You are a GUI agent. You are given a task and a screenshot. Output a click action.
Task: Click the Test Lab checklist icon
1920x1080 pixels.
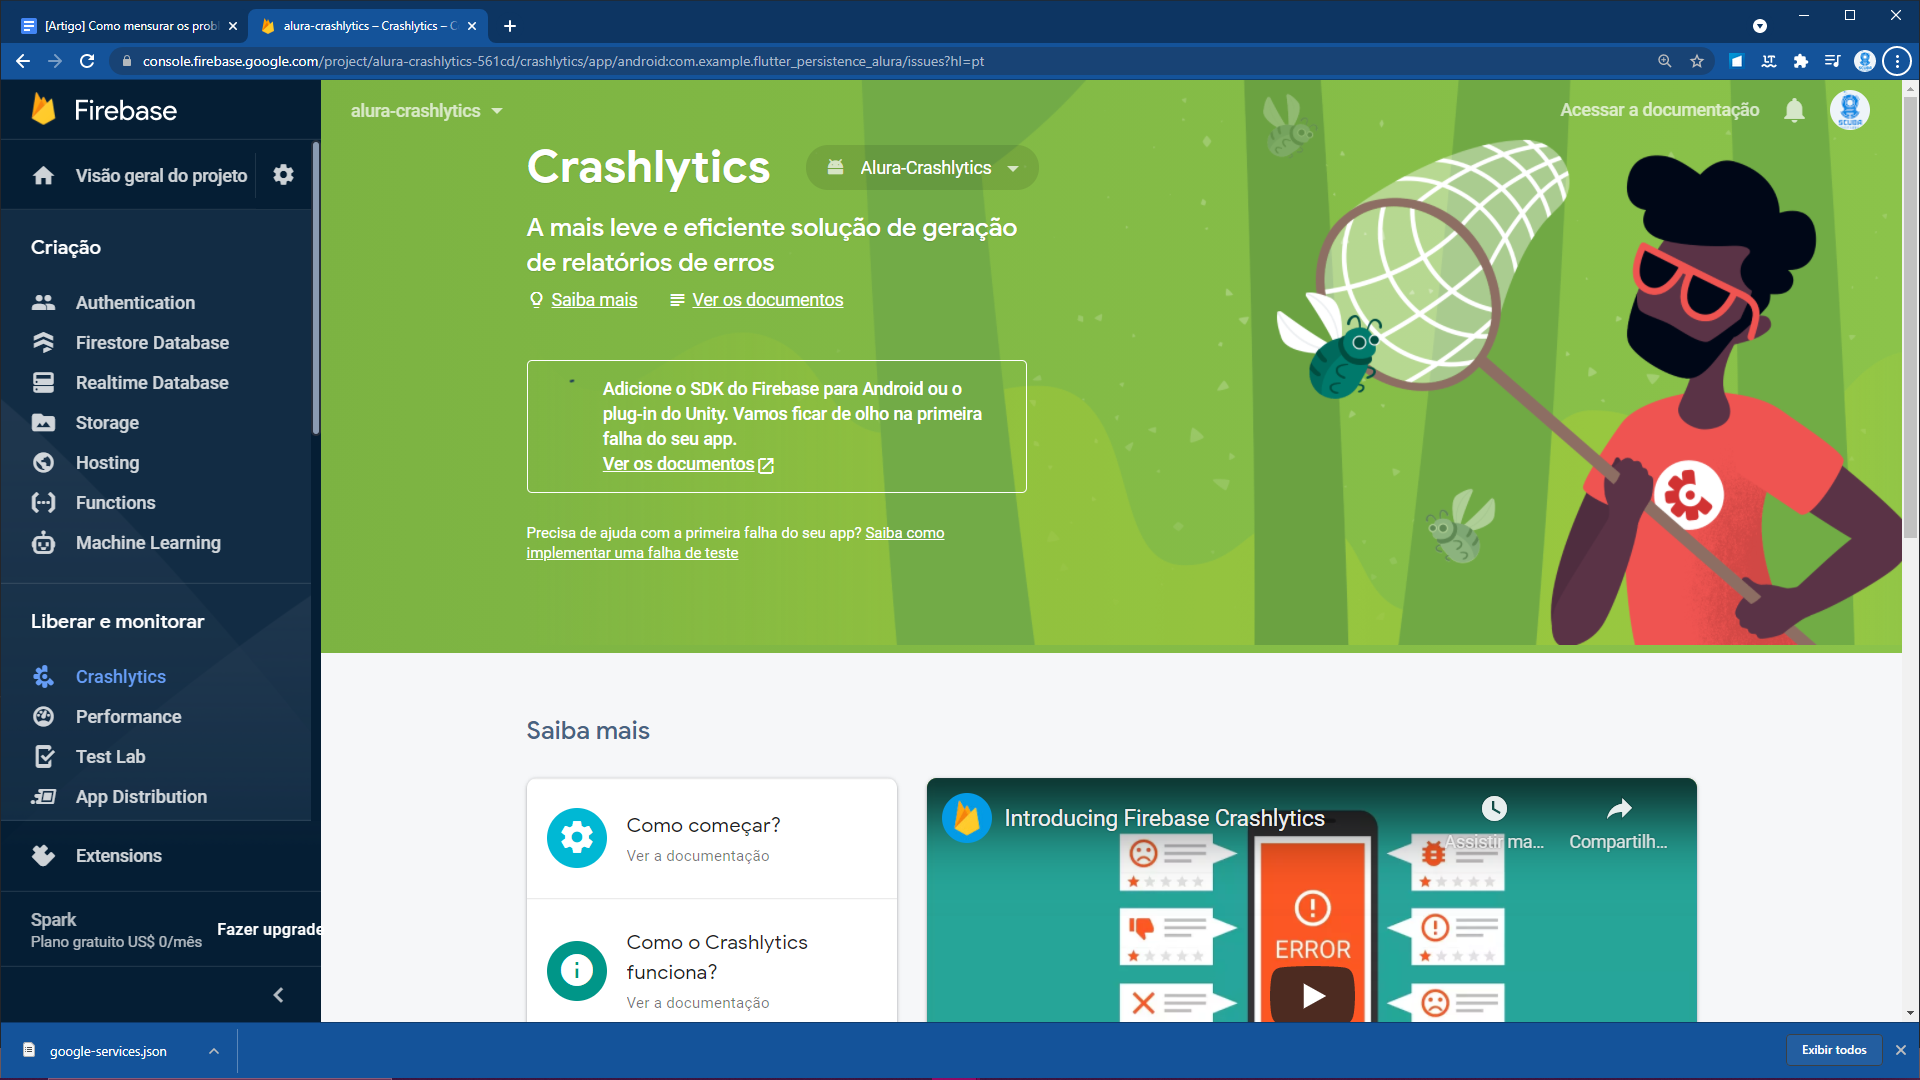[x=43, y=756]
